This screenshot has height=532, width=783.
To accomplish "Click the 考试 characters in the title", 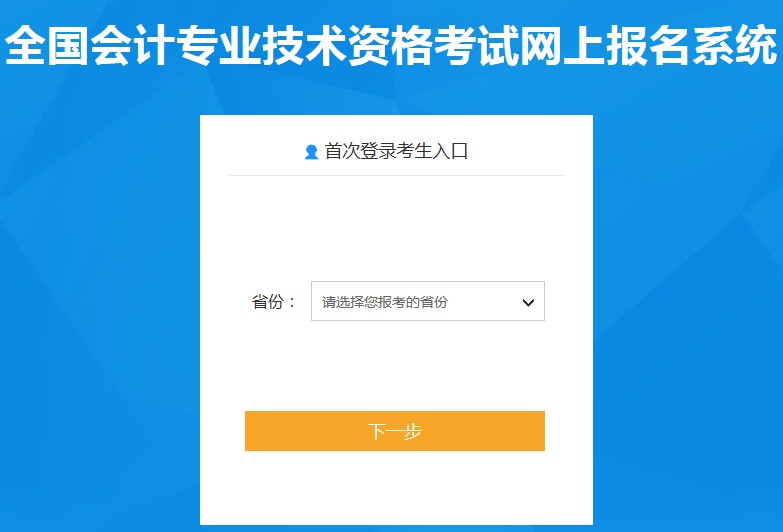I will pos(476,45).
